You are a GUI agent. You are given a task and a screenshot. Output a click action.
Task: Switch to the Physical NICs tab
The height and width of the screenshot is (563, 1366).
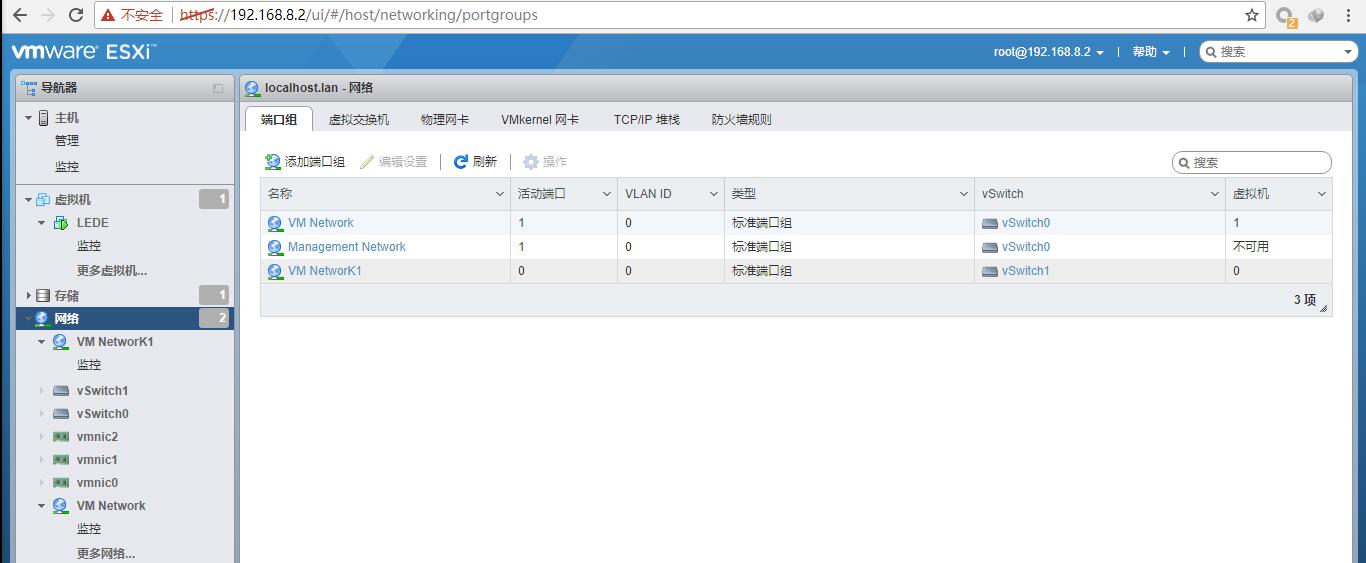445,119
